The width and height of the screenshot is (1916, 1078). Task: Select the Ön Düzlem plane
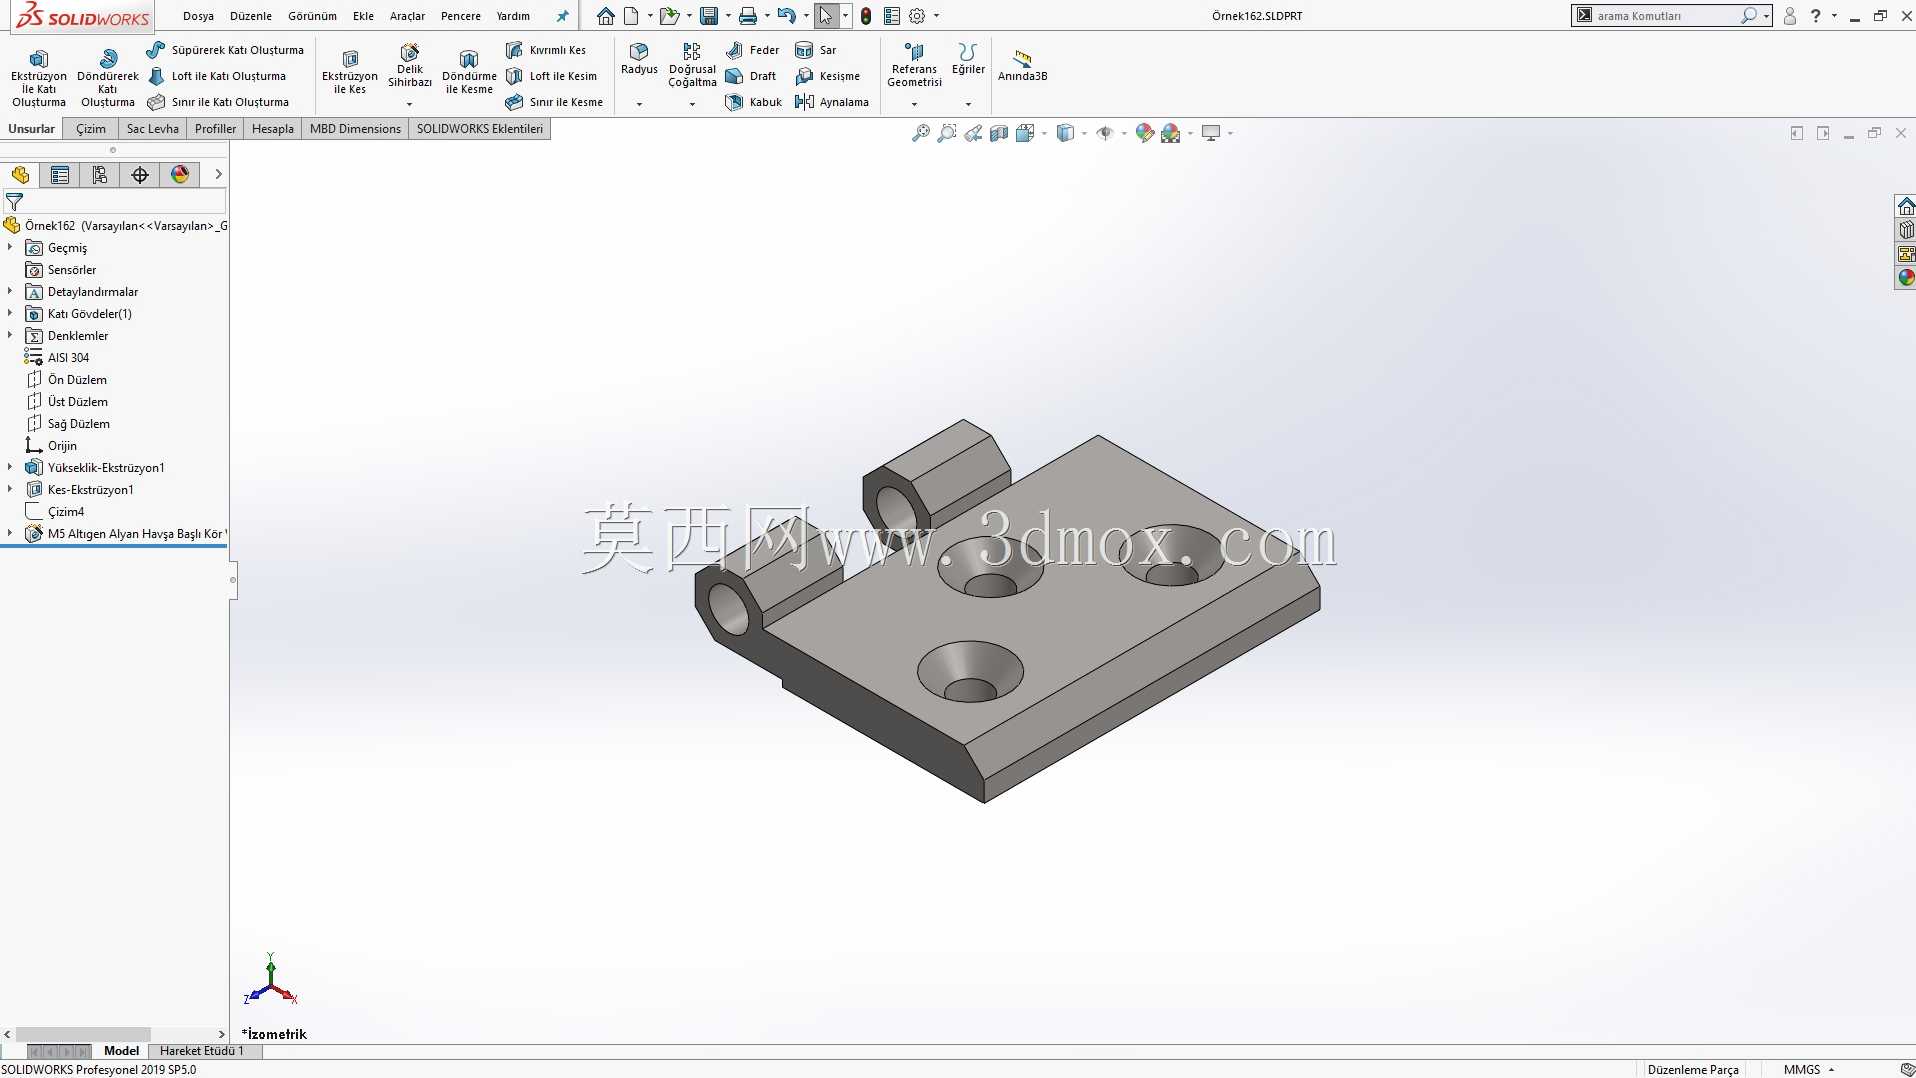point(77,379)
